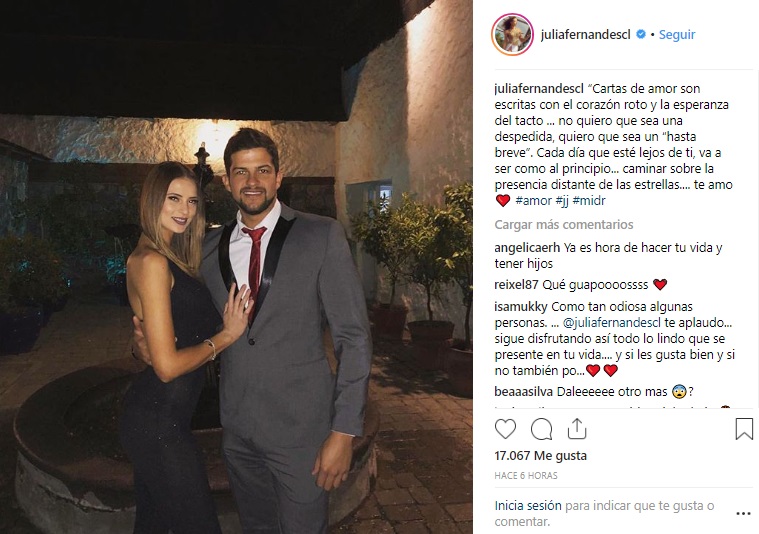Click Inicia sesión login link
This screenshot has height=534, width=759.
coord(528,506)
